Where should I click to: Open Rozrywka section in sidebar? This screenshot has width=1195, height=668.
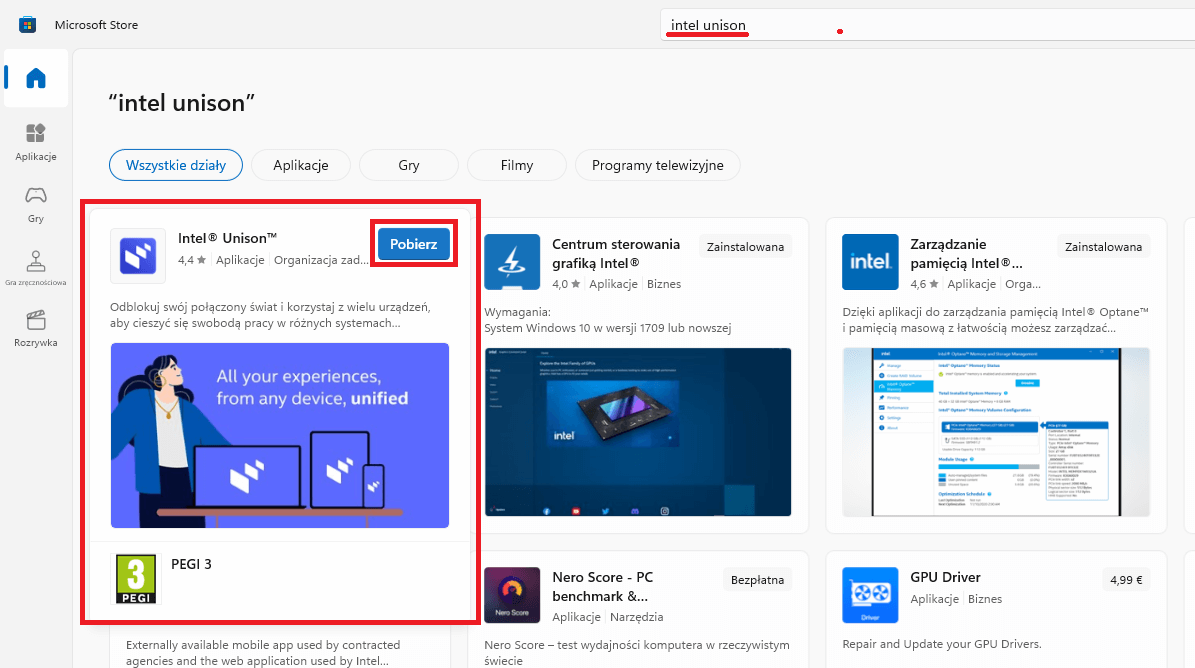click(36, 329)
